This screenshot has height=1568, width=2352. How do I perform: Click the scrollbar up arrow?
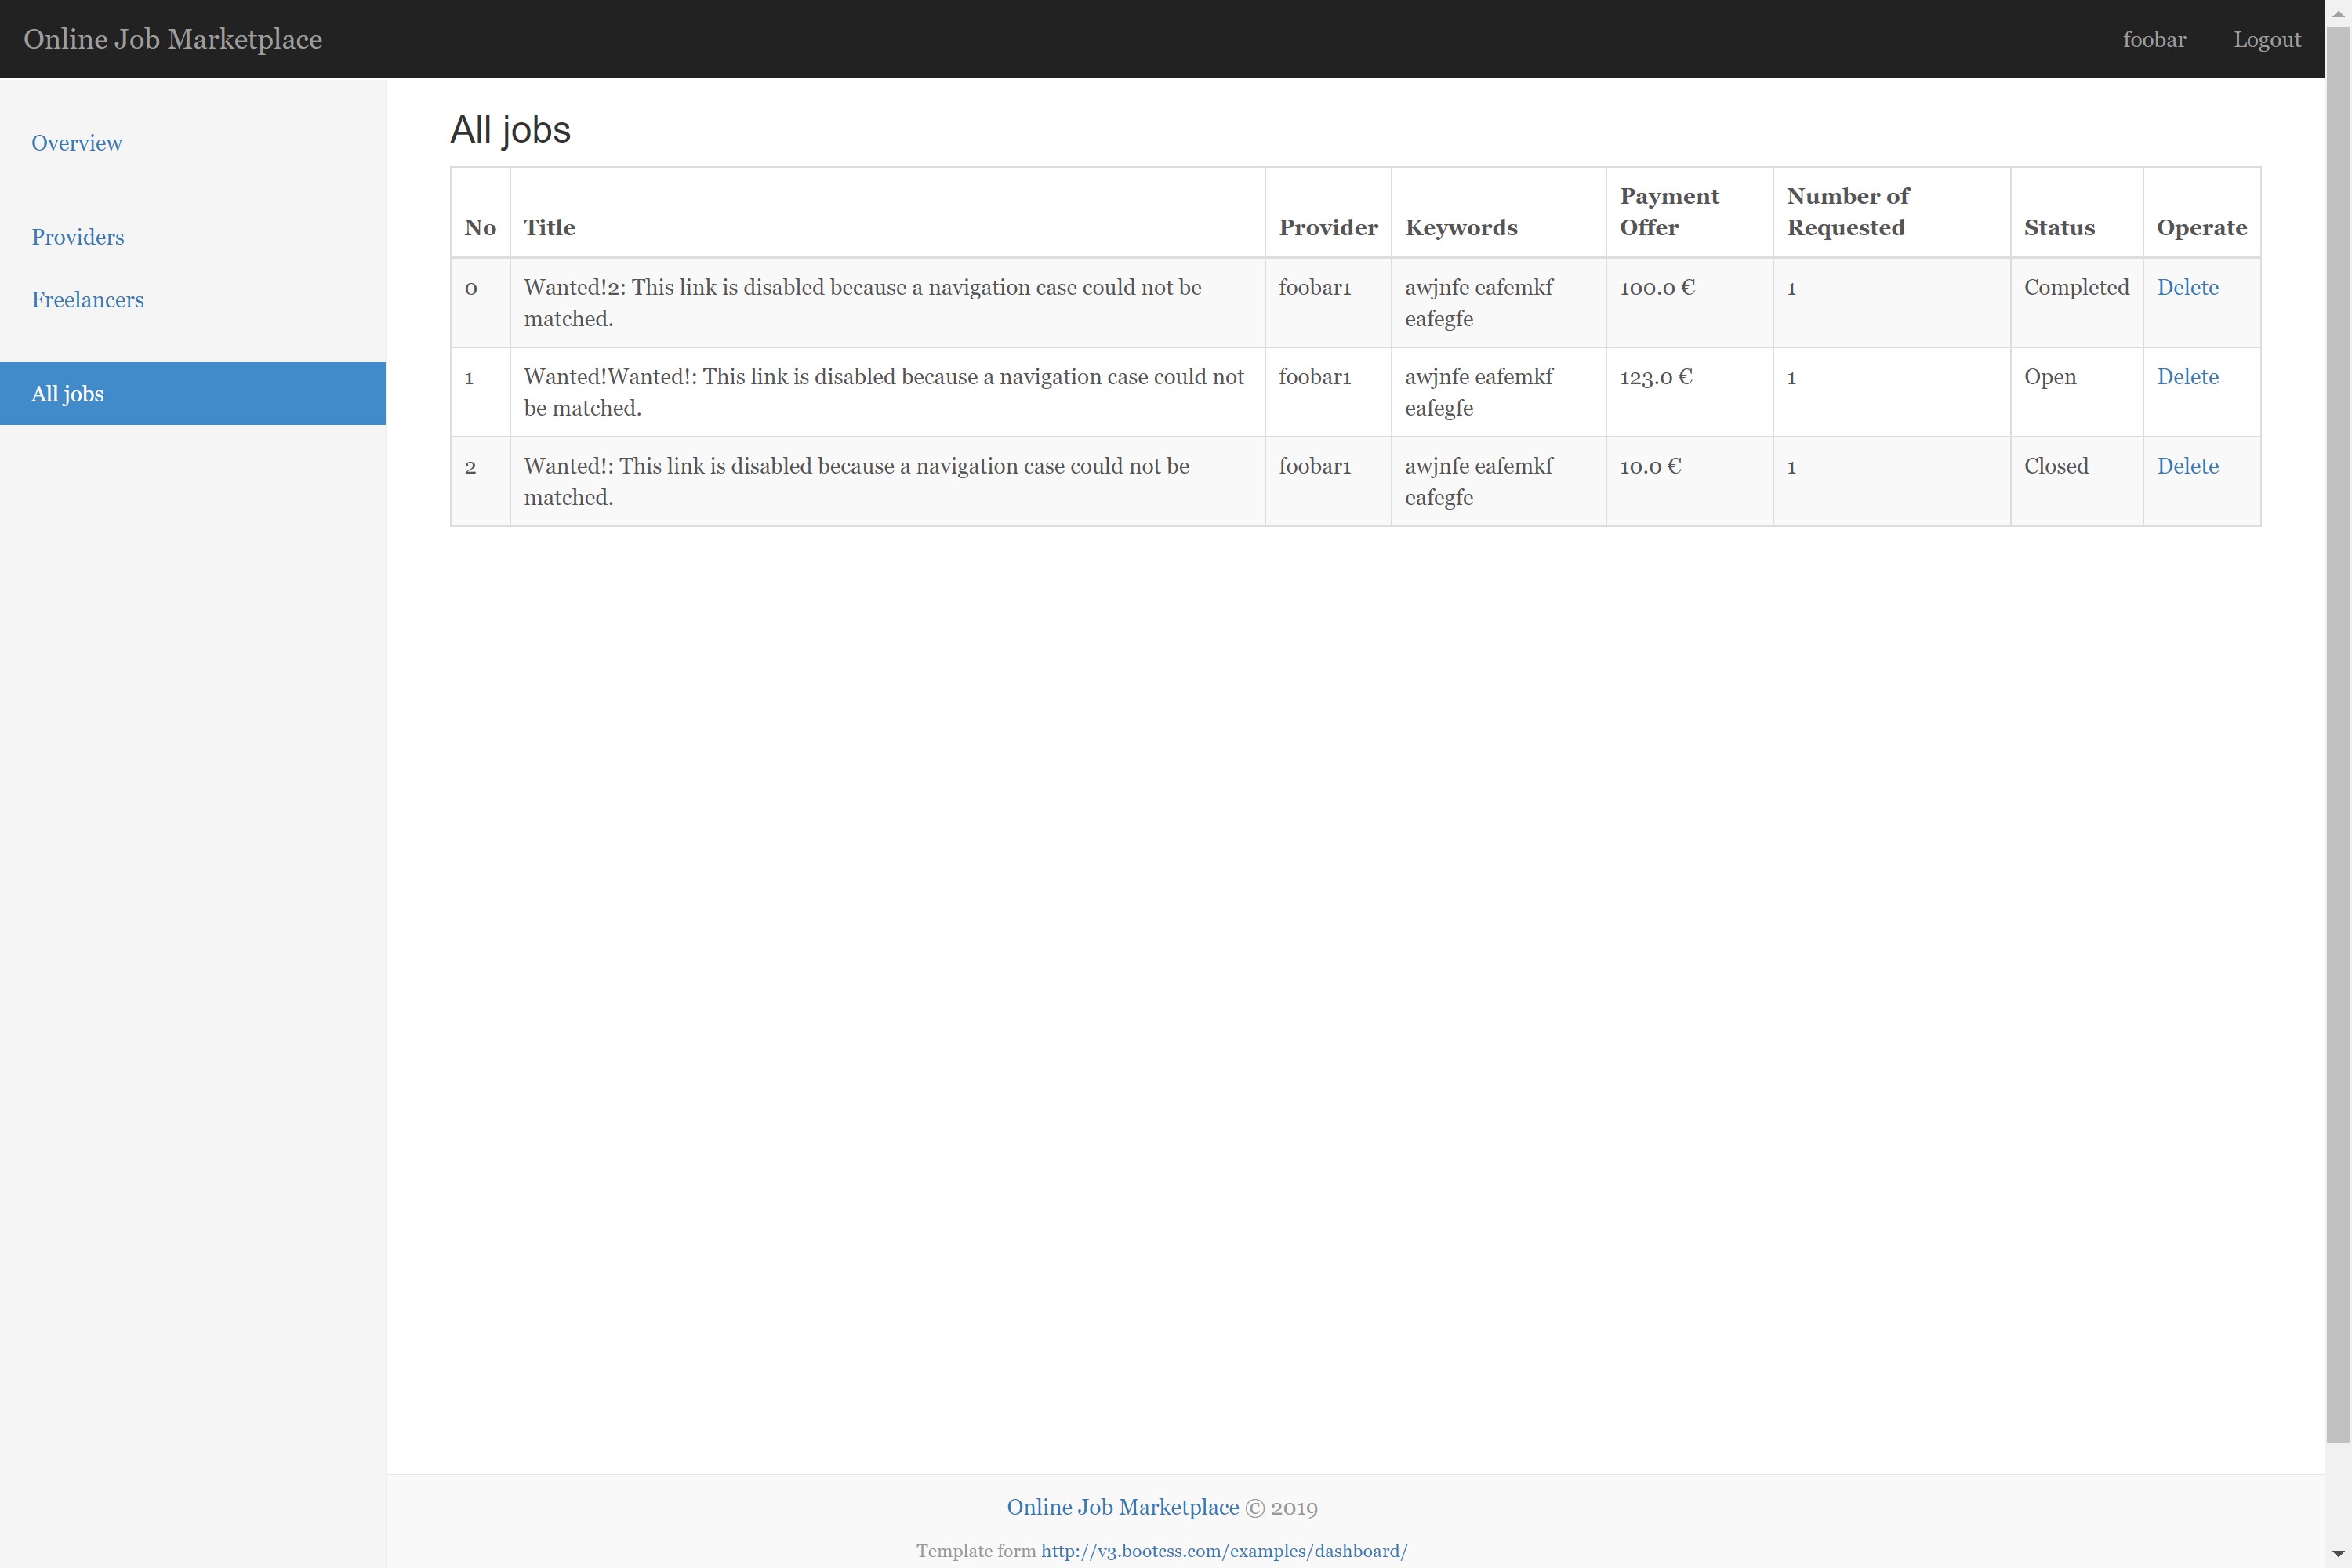(x=2338, y=13)
